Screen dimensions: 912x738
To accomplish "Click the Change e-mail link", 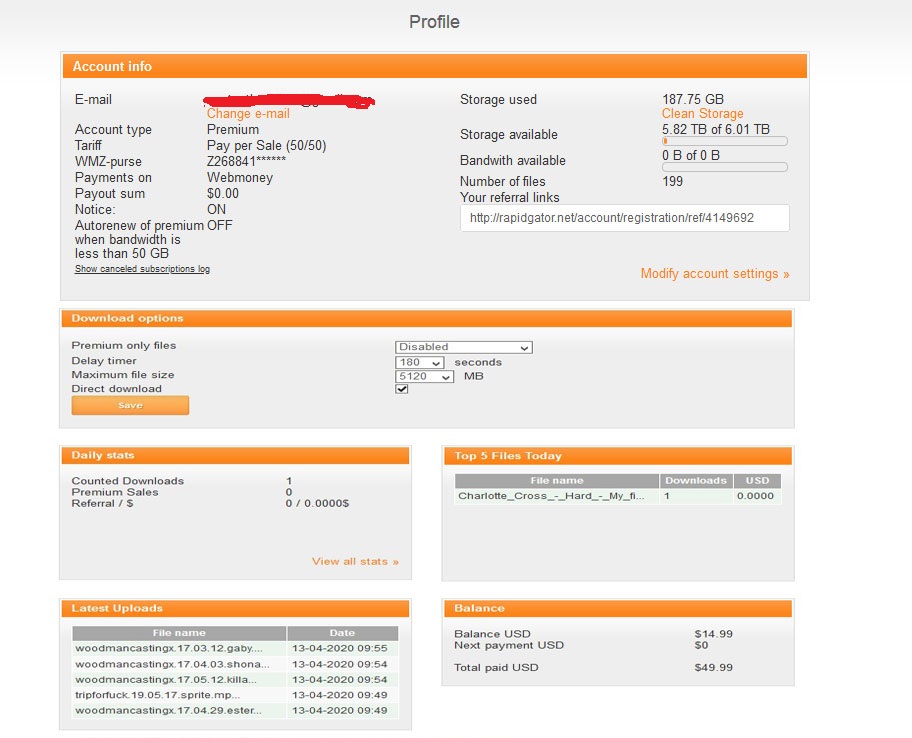I will 248,113.
